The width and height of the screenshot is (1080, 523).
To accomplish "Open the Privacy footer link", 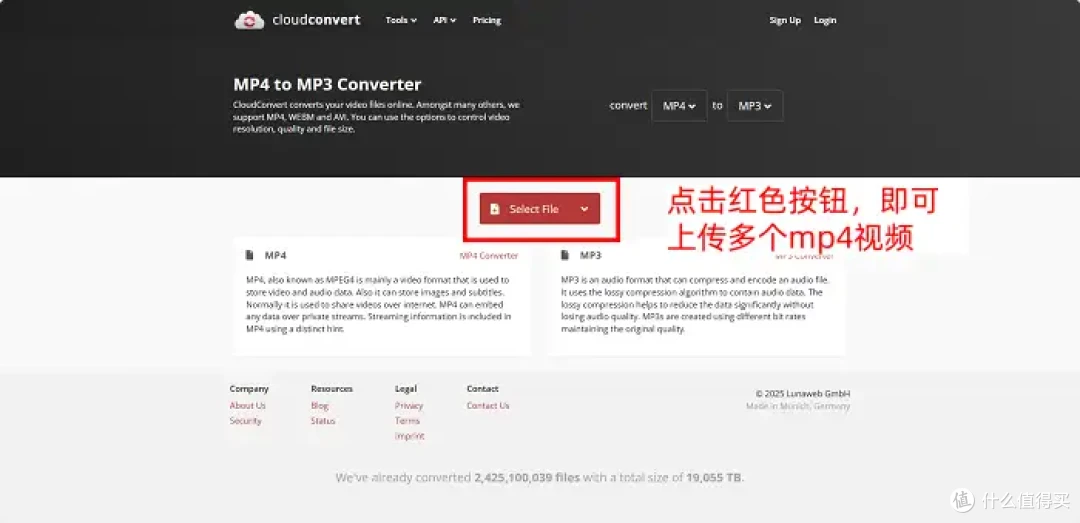I will 409,406.
